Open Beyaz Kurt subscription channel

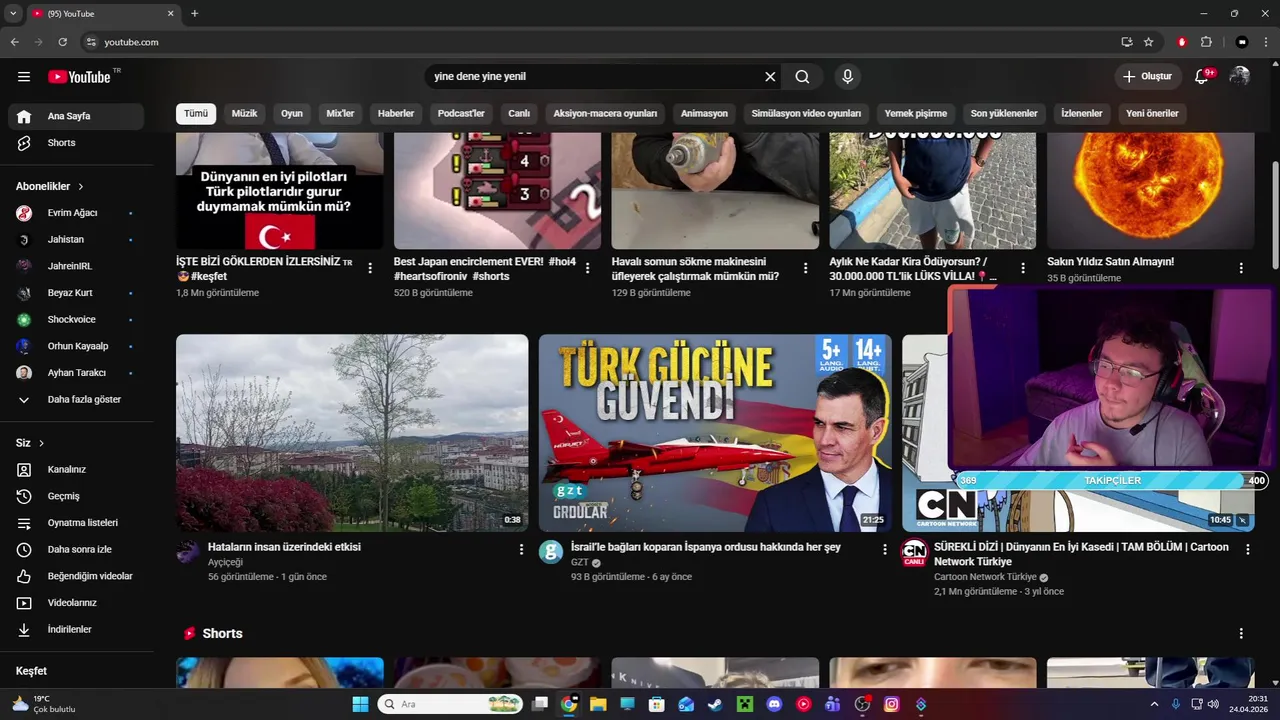coord(76,293)
